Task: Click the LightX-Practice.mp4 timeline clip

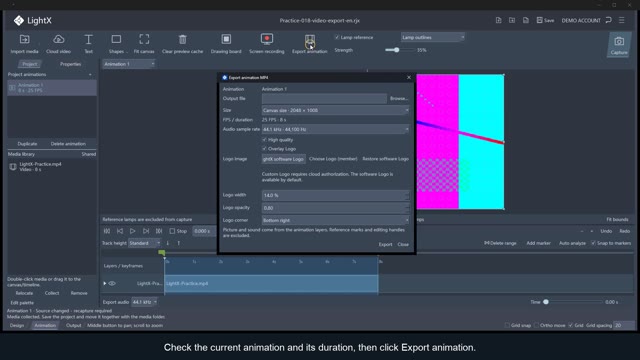Action: (x=271, y=283)
